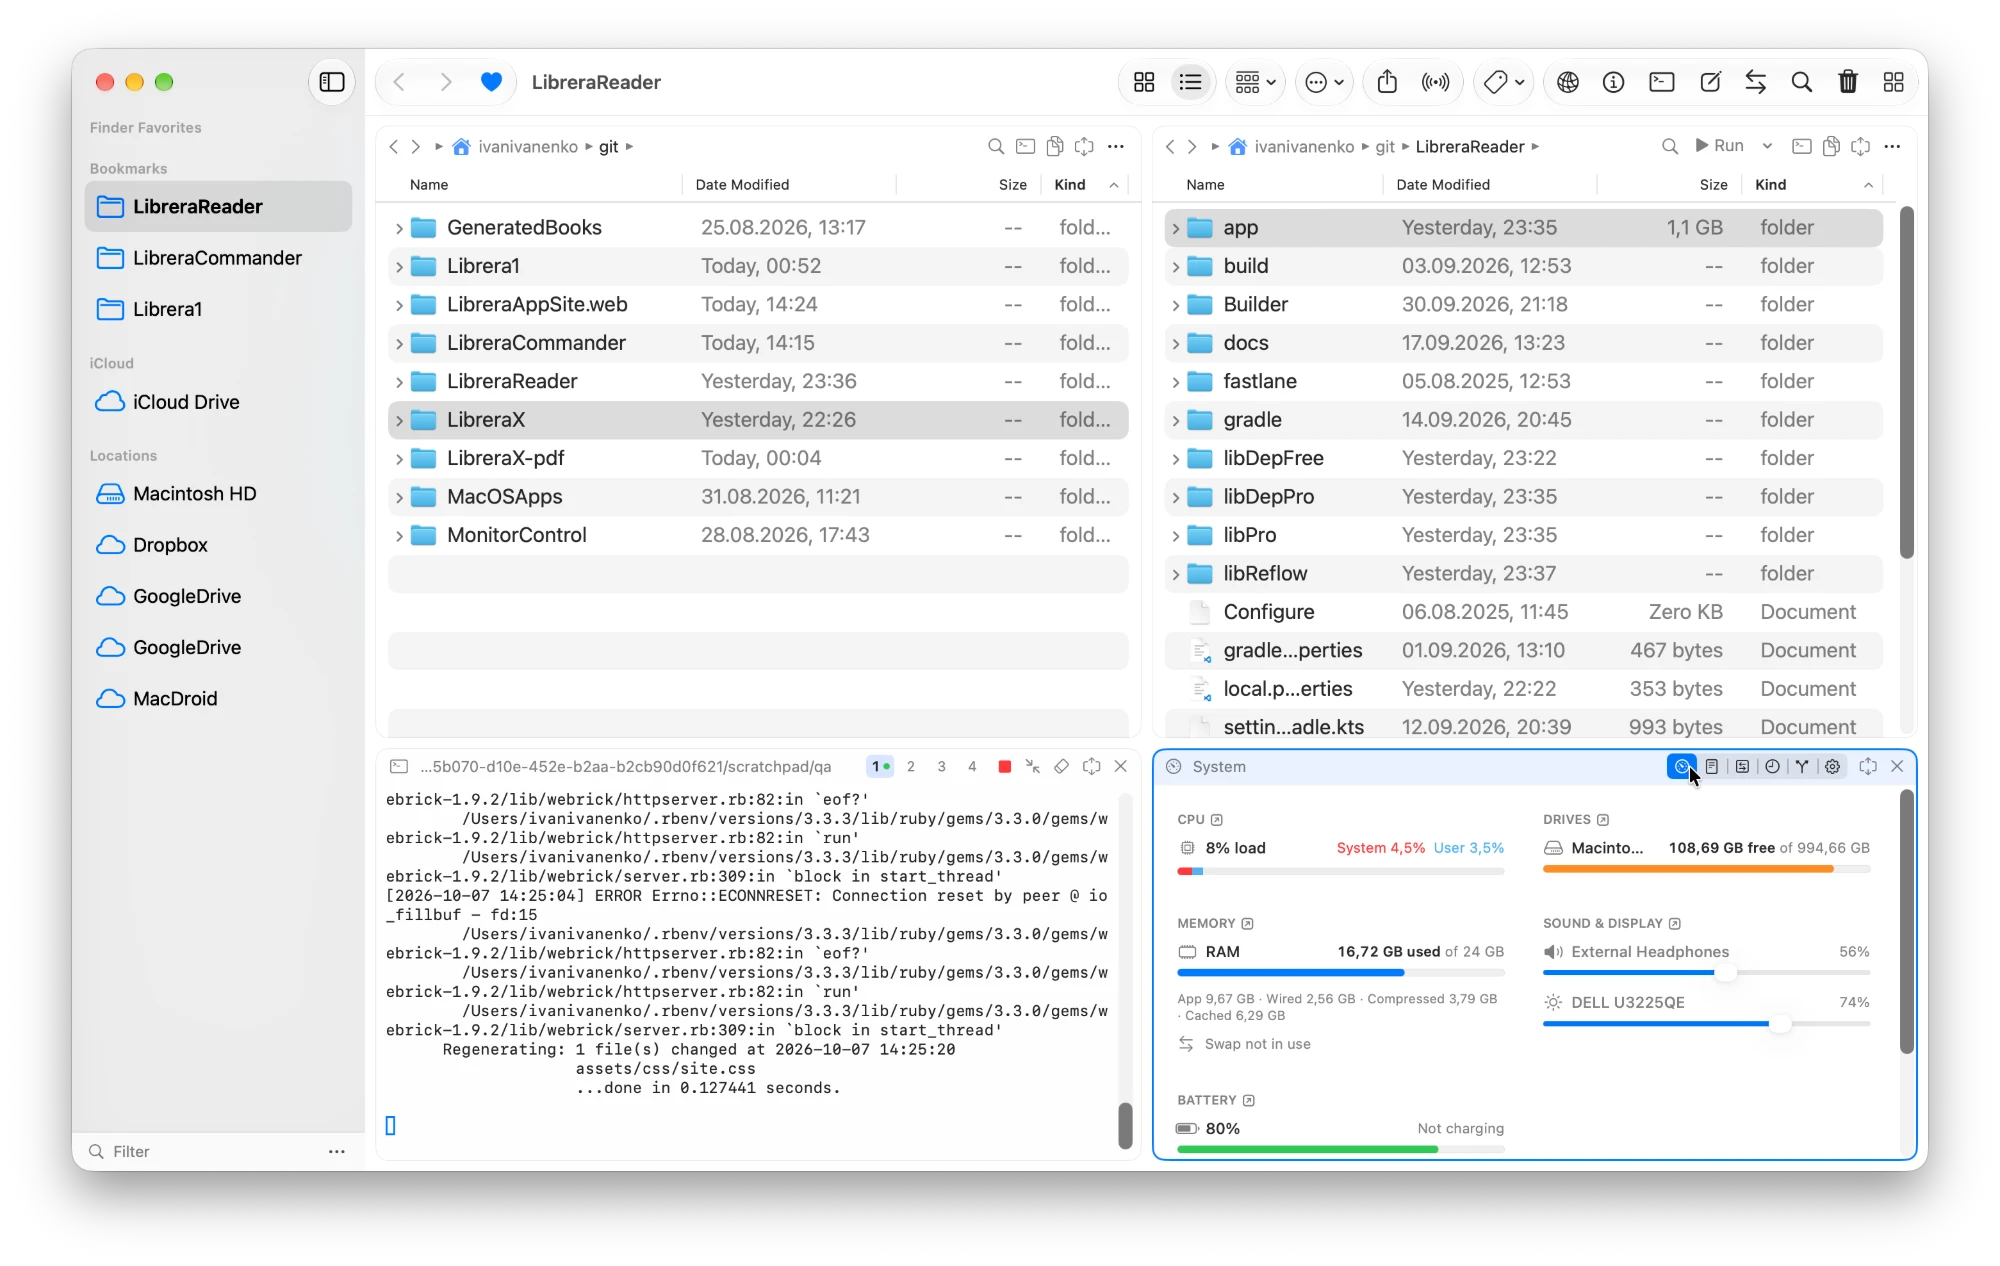Open the clock history icon in System panel

(1772, 767)
